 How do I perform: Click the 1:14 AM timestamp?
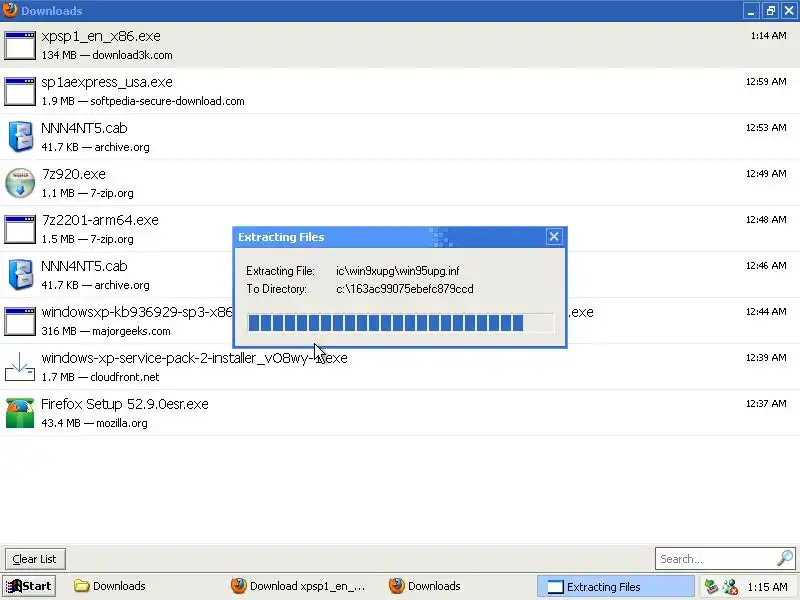pos(768,36)
